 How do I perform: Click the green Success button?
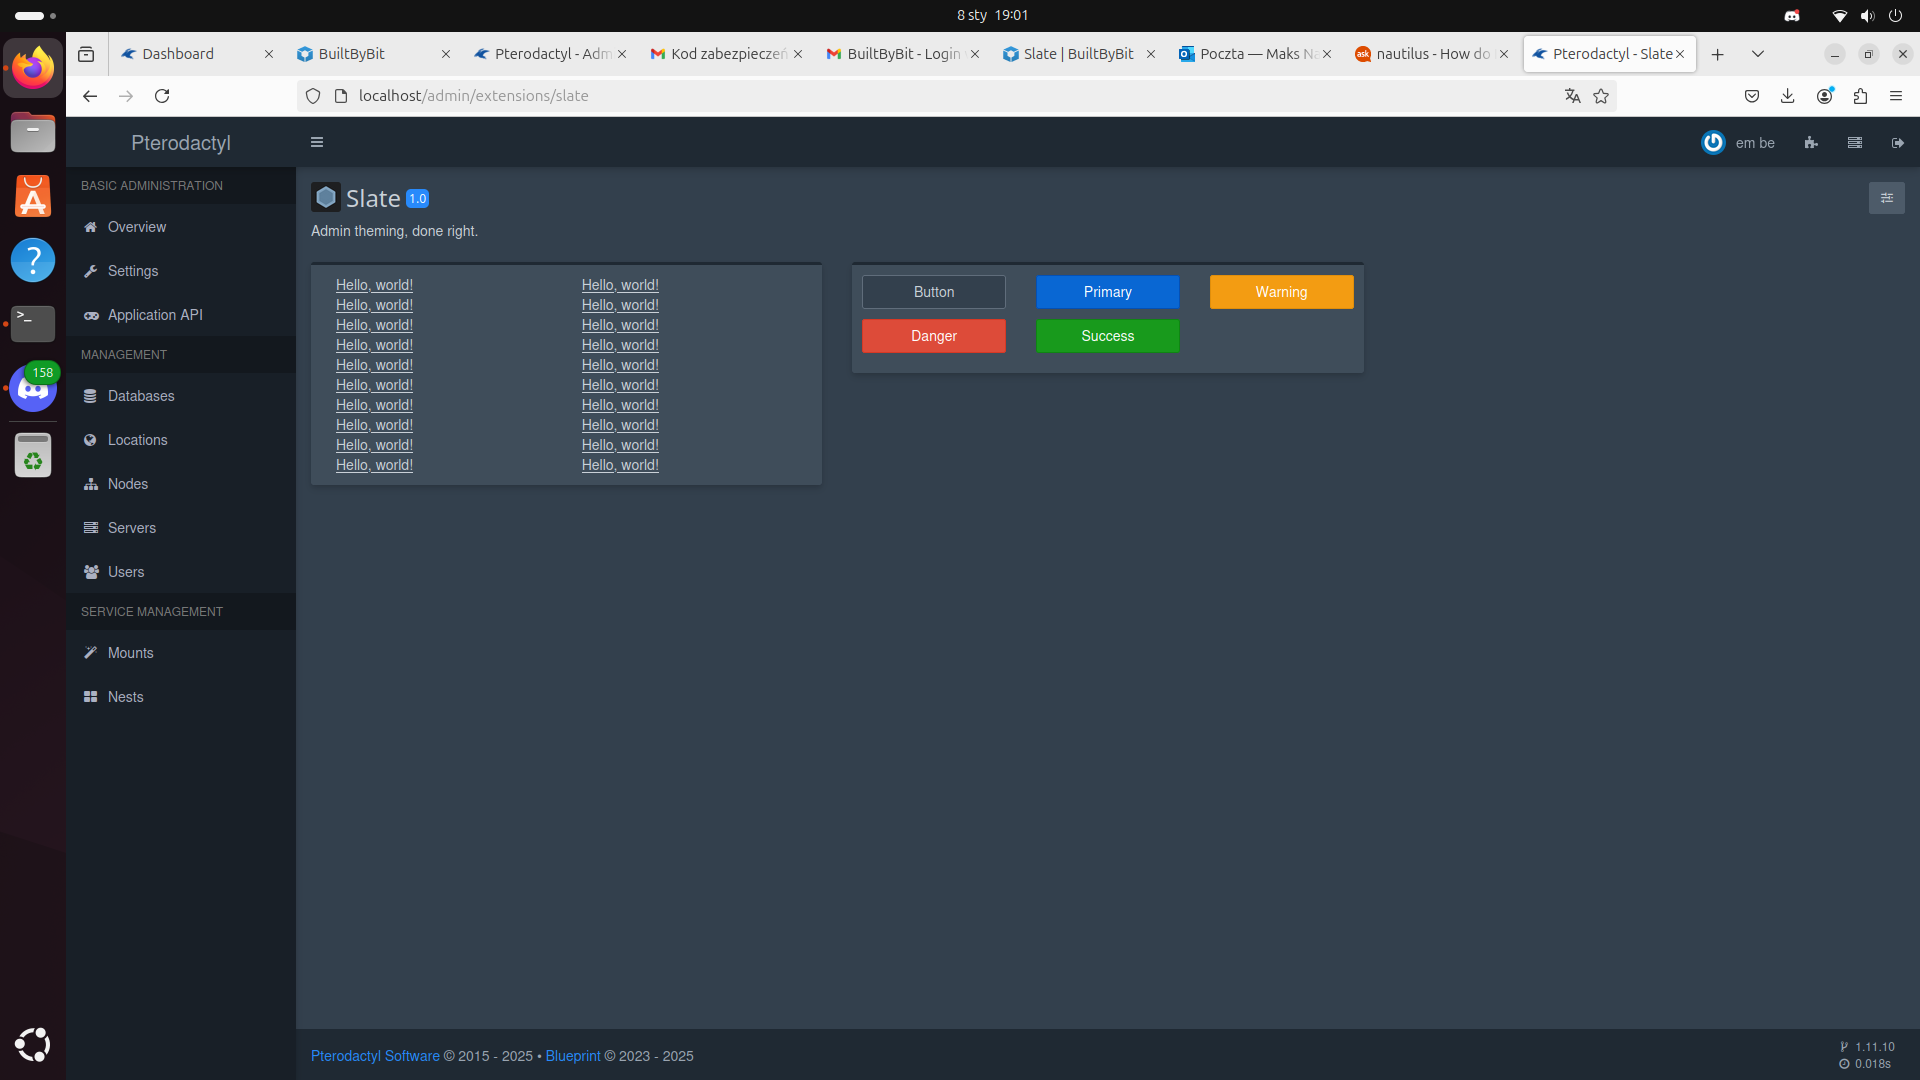[x=1108, y=336]
